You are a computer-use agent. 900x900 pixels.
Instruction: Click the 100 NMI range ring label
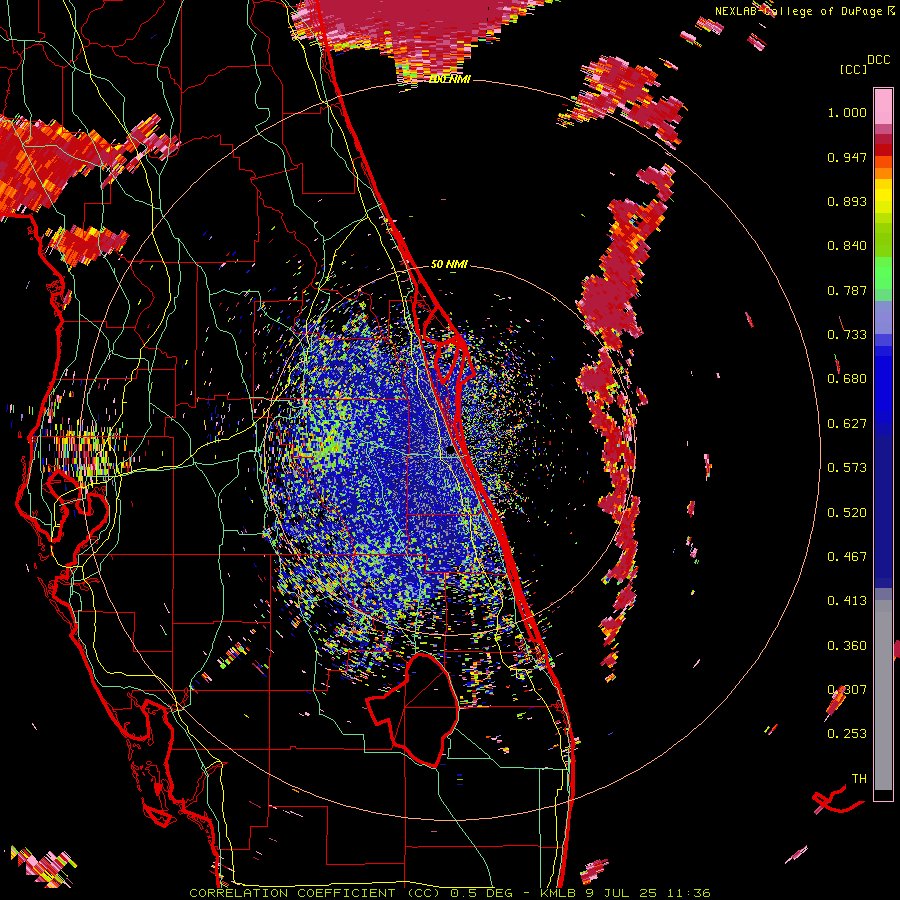[x=449, y=79]
